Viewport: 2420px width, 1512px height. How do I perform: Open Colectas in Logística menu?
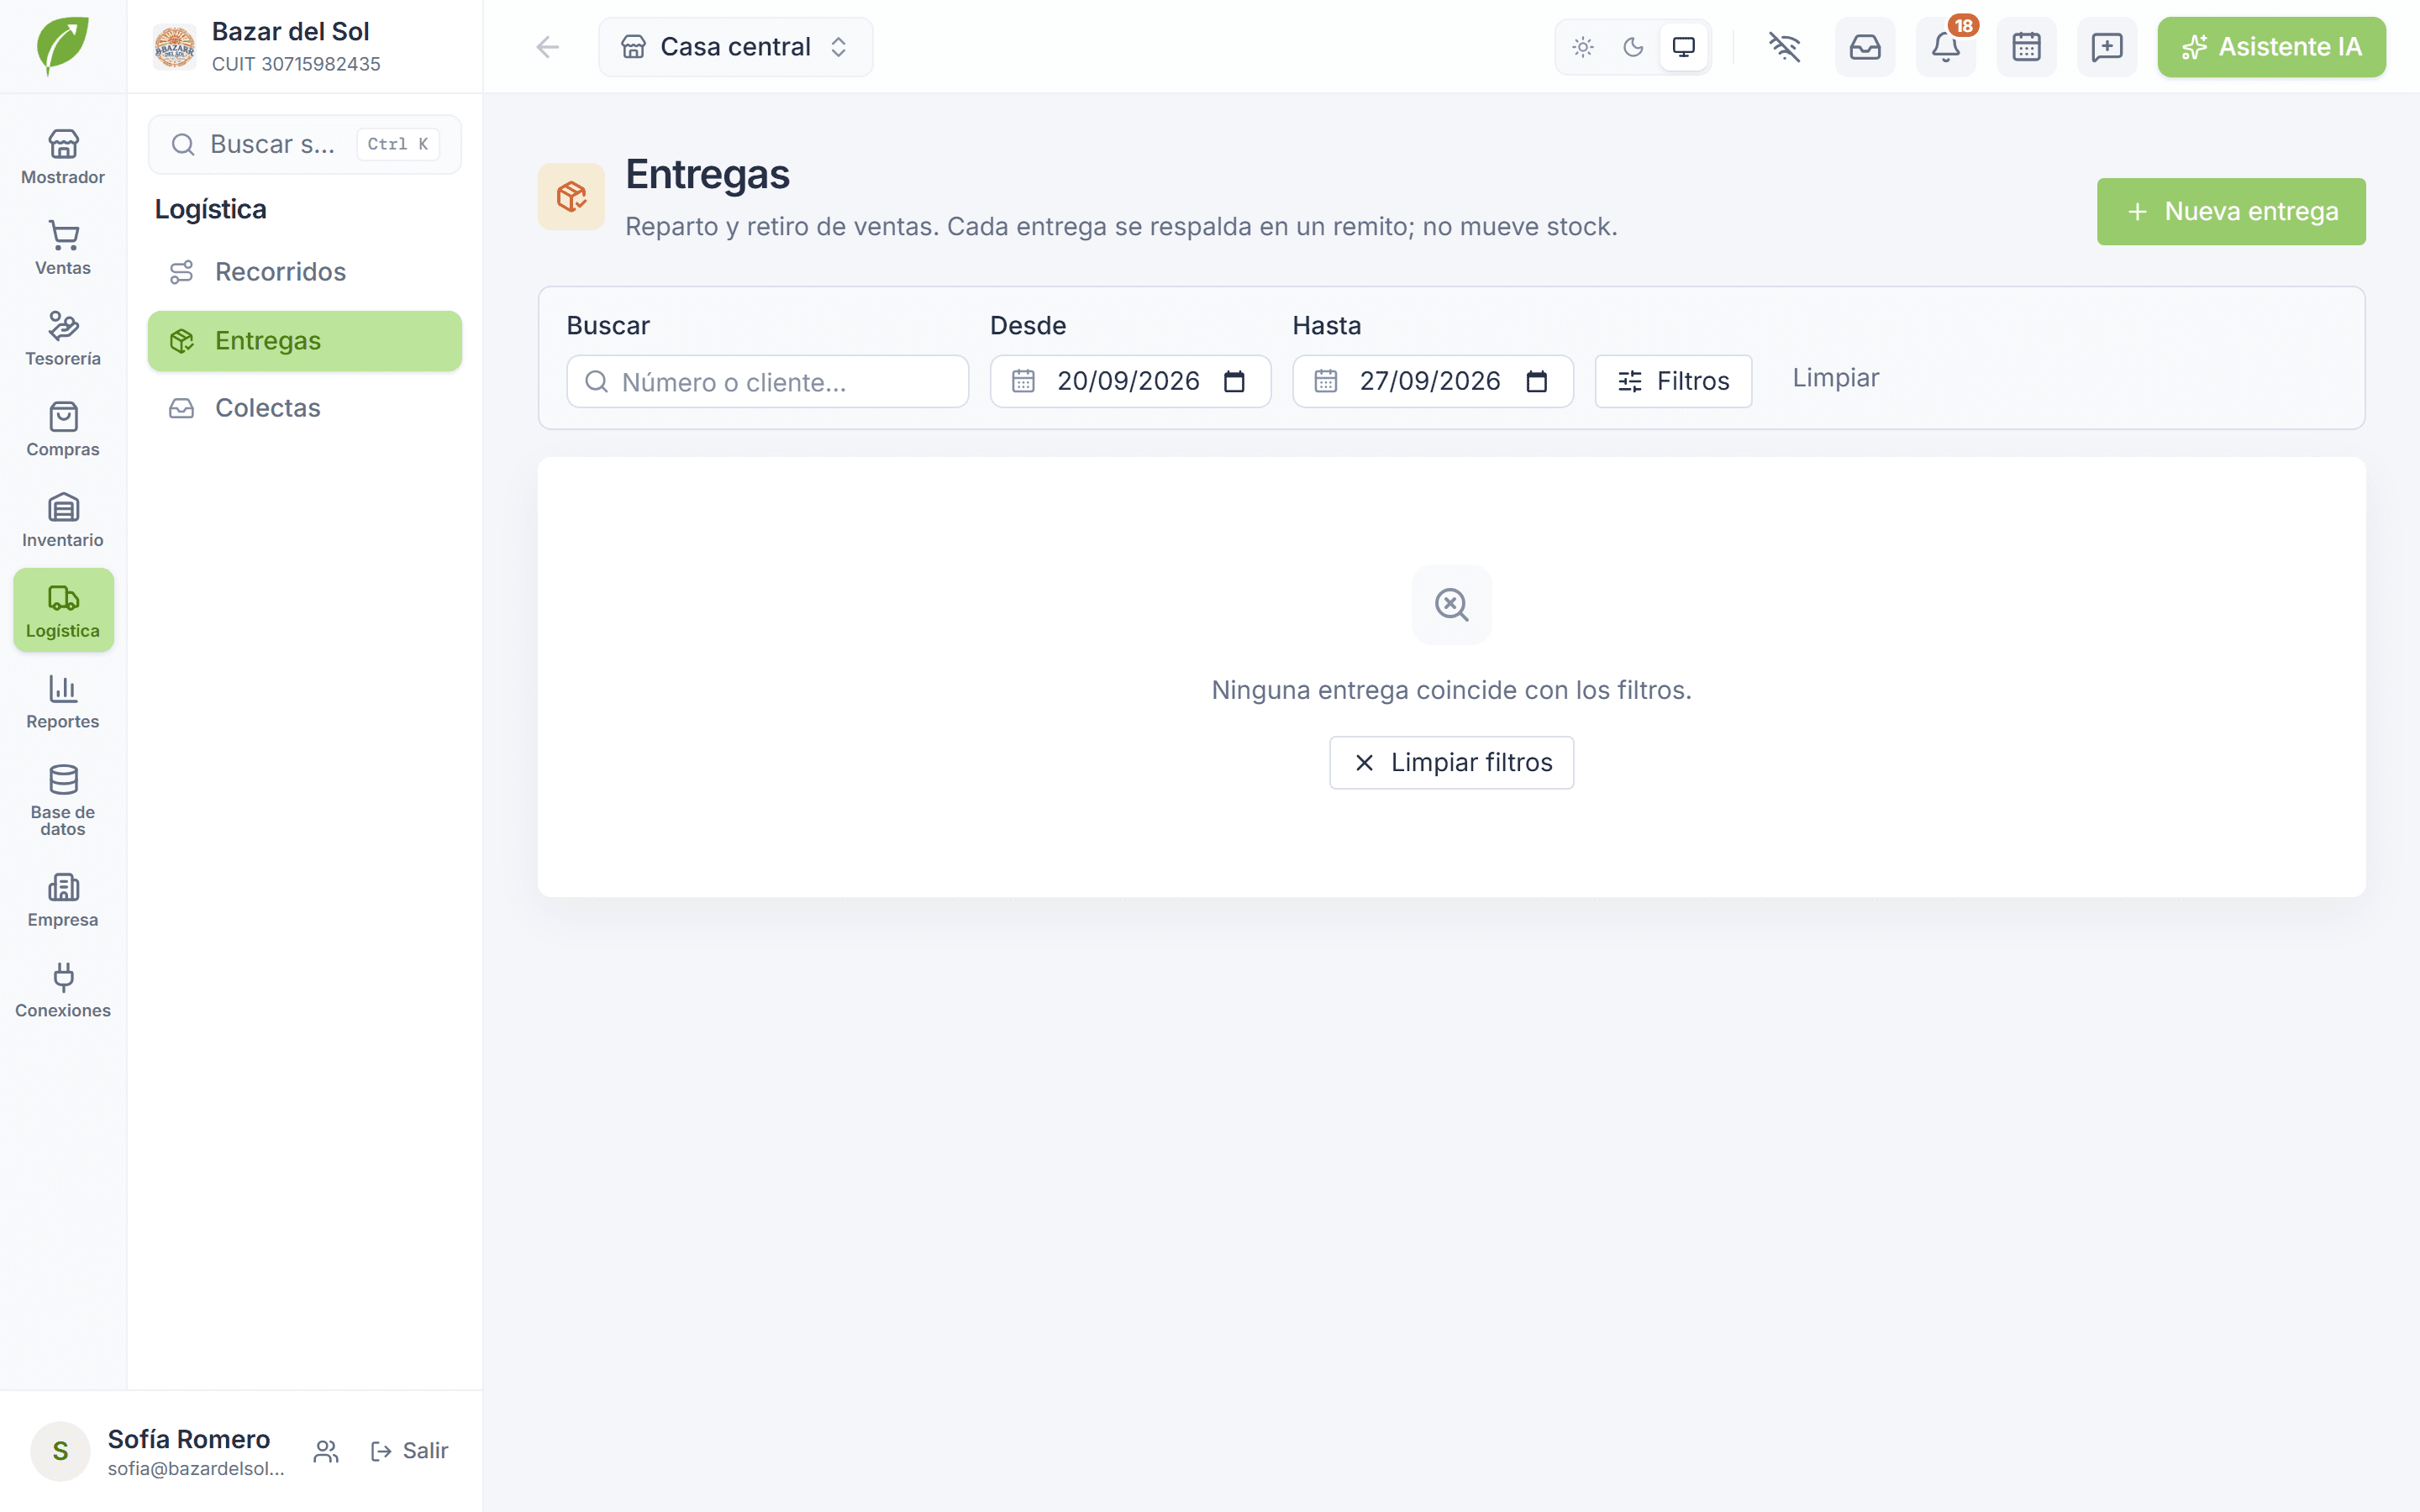[x=305, y=408]
